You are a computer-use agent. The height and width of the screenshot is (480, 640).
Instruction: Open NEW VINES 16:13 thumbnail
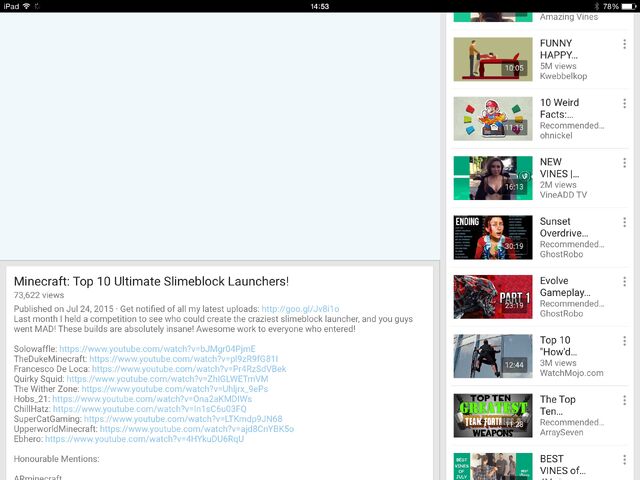click(493, 178)
